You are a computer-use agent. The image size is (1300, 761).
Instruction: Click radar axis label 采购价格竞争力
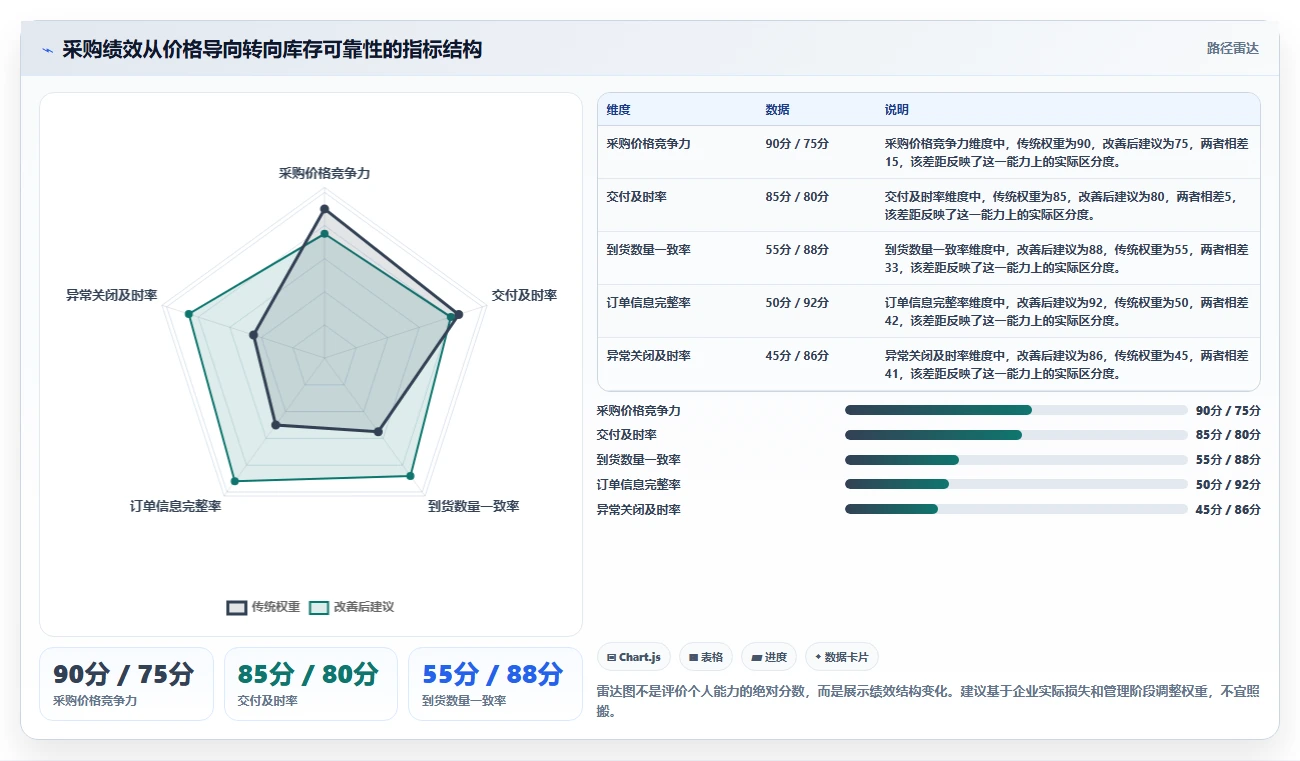pyautogui.click(x=324, y=173)
